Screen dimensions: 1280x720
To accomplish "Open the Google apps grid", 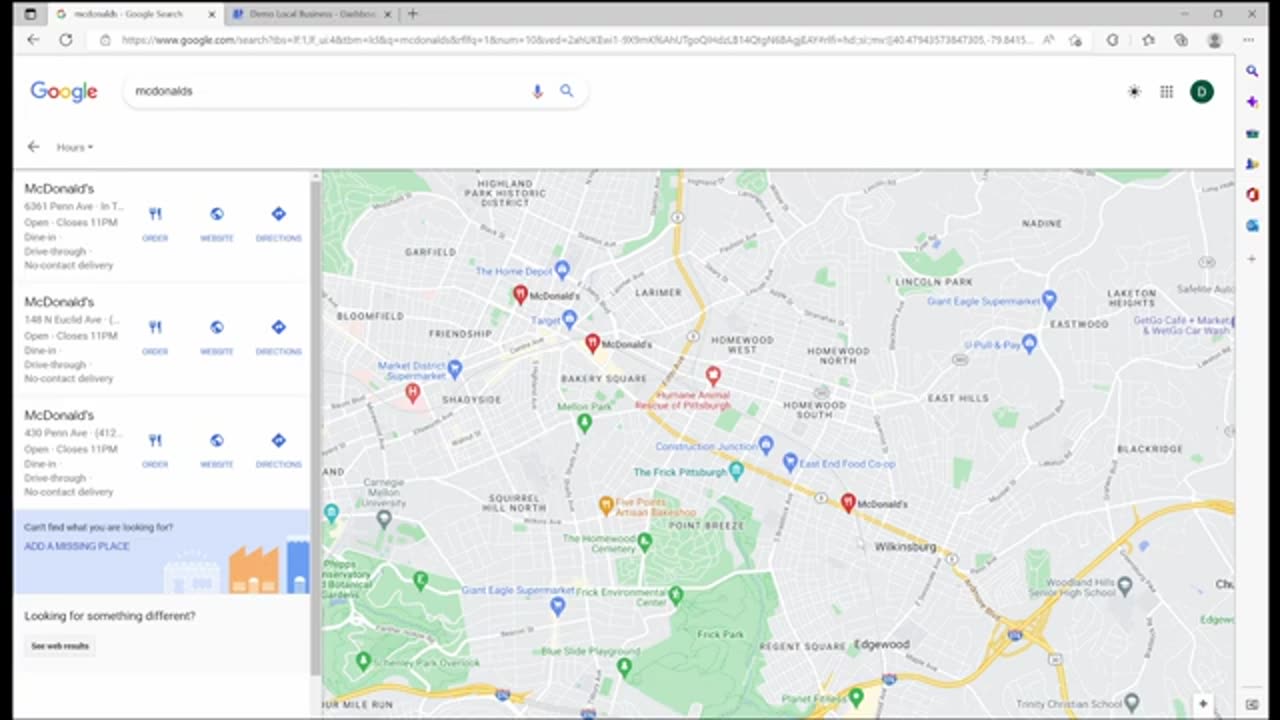I will pyautogui.click(x=1166, y=92).
